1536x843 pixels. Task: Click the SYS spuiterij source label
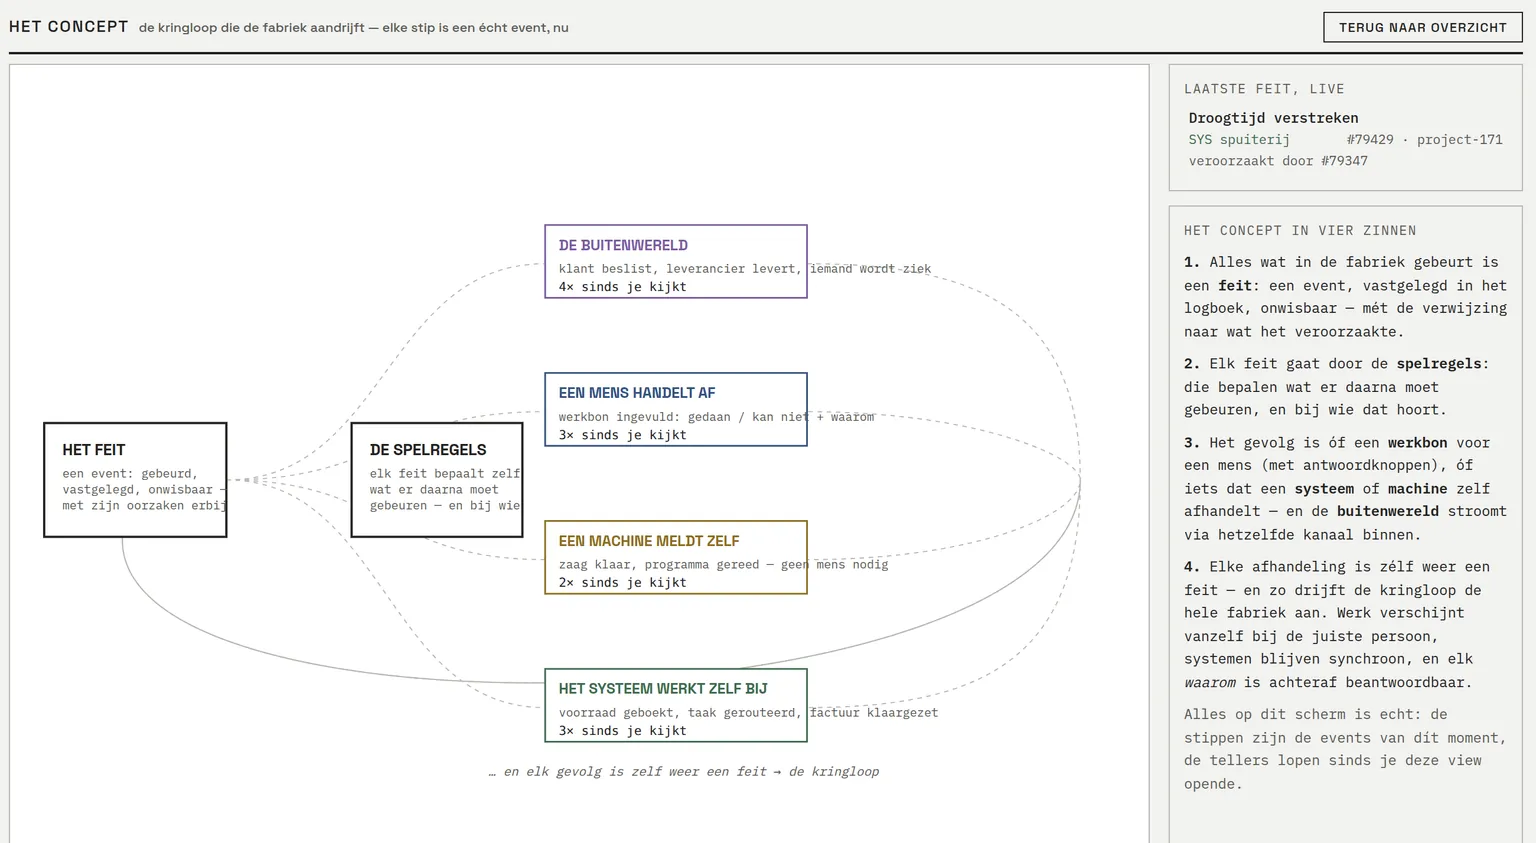(1239, 140)
